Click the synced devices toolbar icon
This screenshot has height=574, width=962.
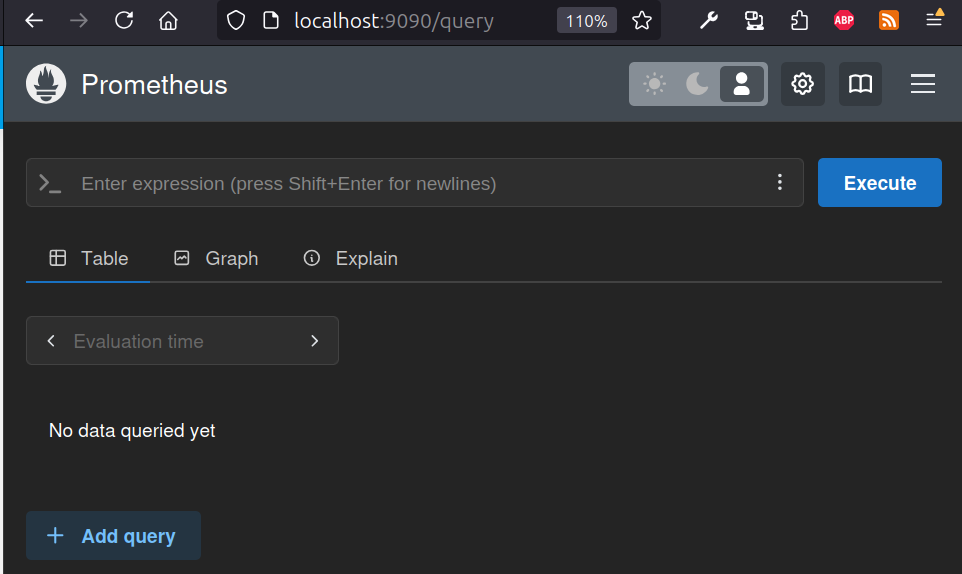754,21
